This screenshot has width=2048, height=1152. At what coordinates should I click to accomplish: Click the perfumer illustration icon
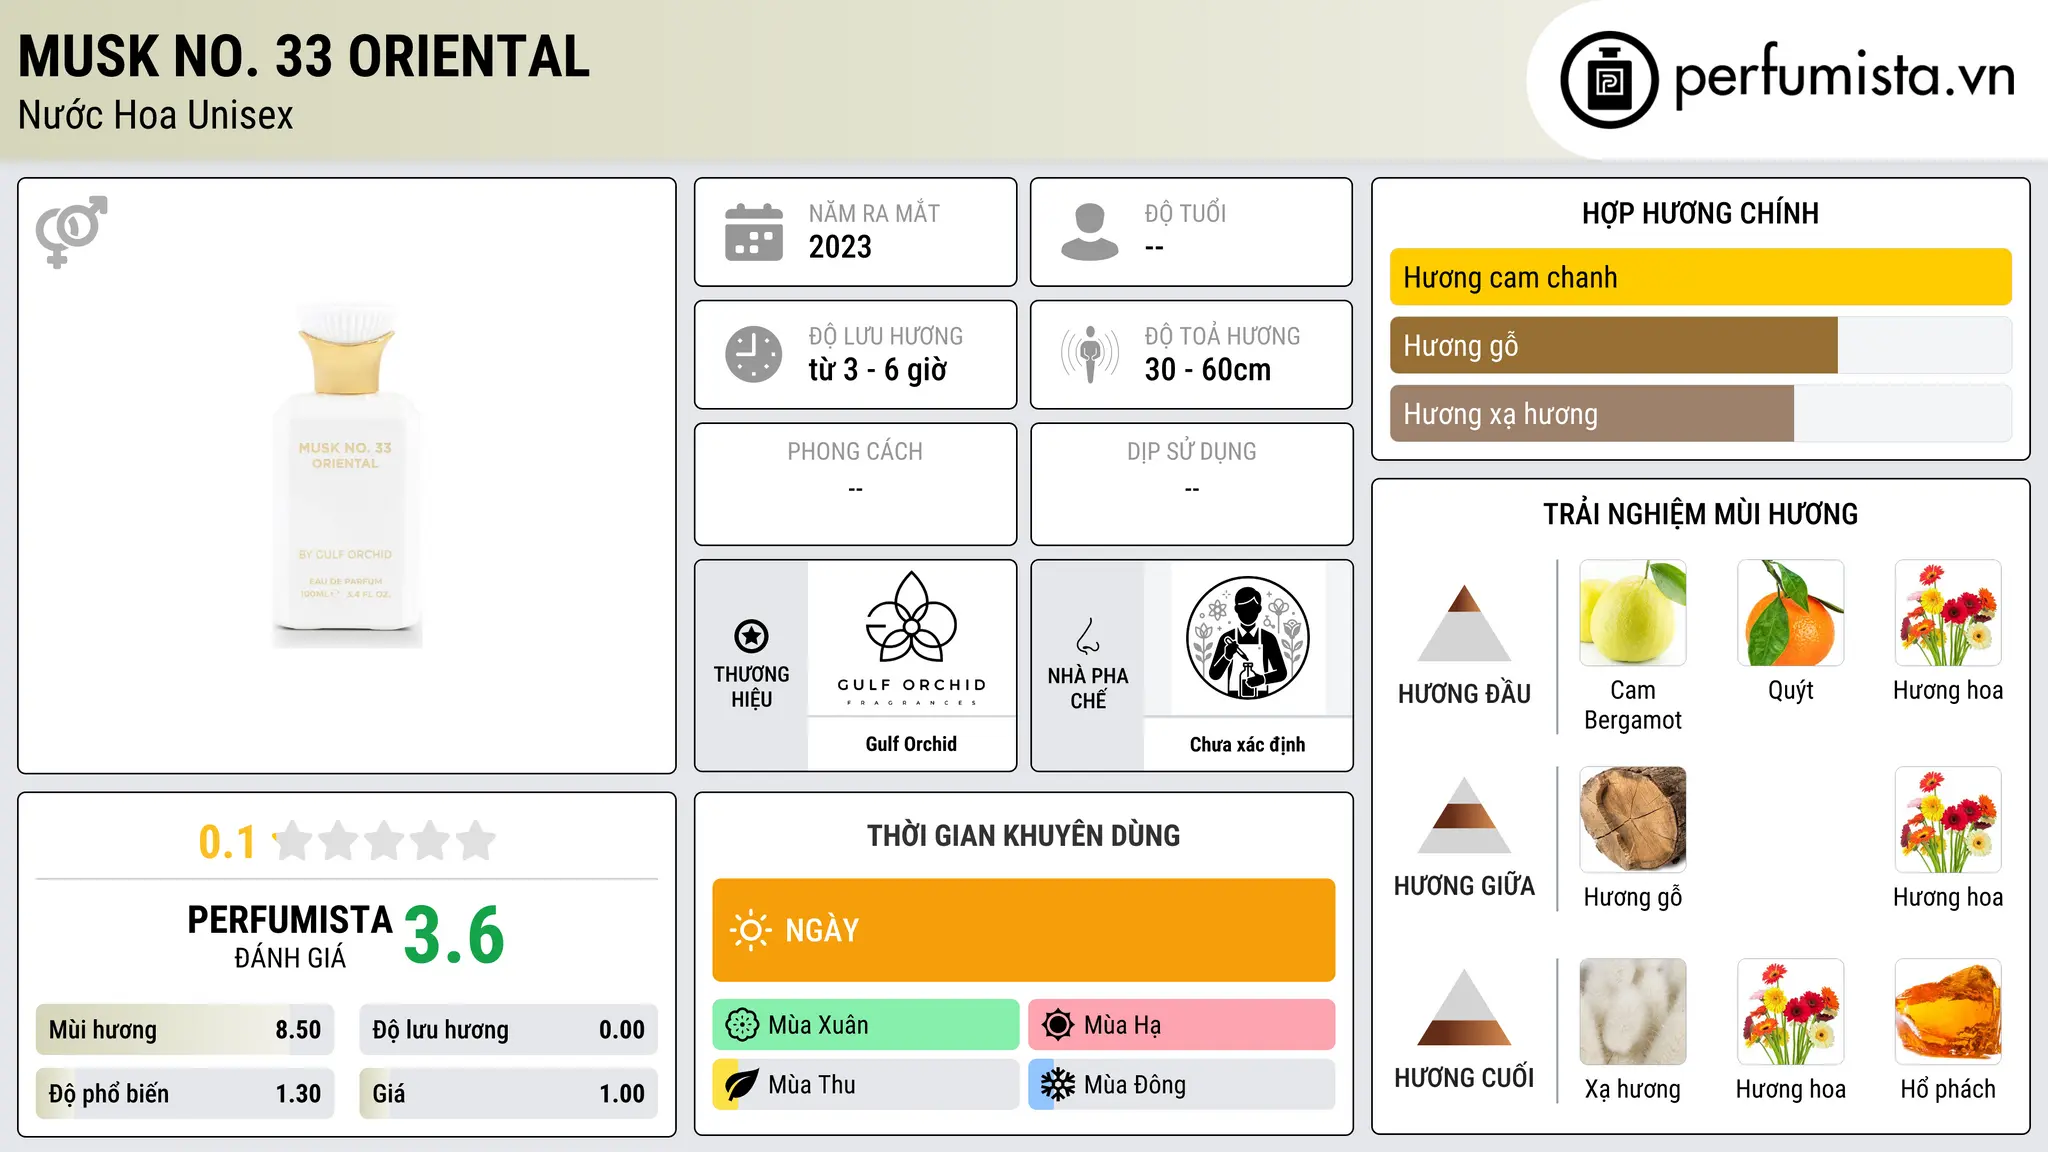coord(1247,638)
